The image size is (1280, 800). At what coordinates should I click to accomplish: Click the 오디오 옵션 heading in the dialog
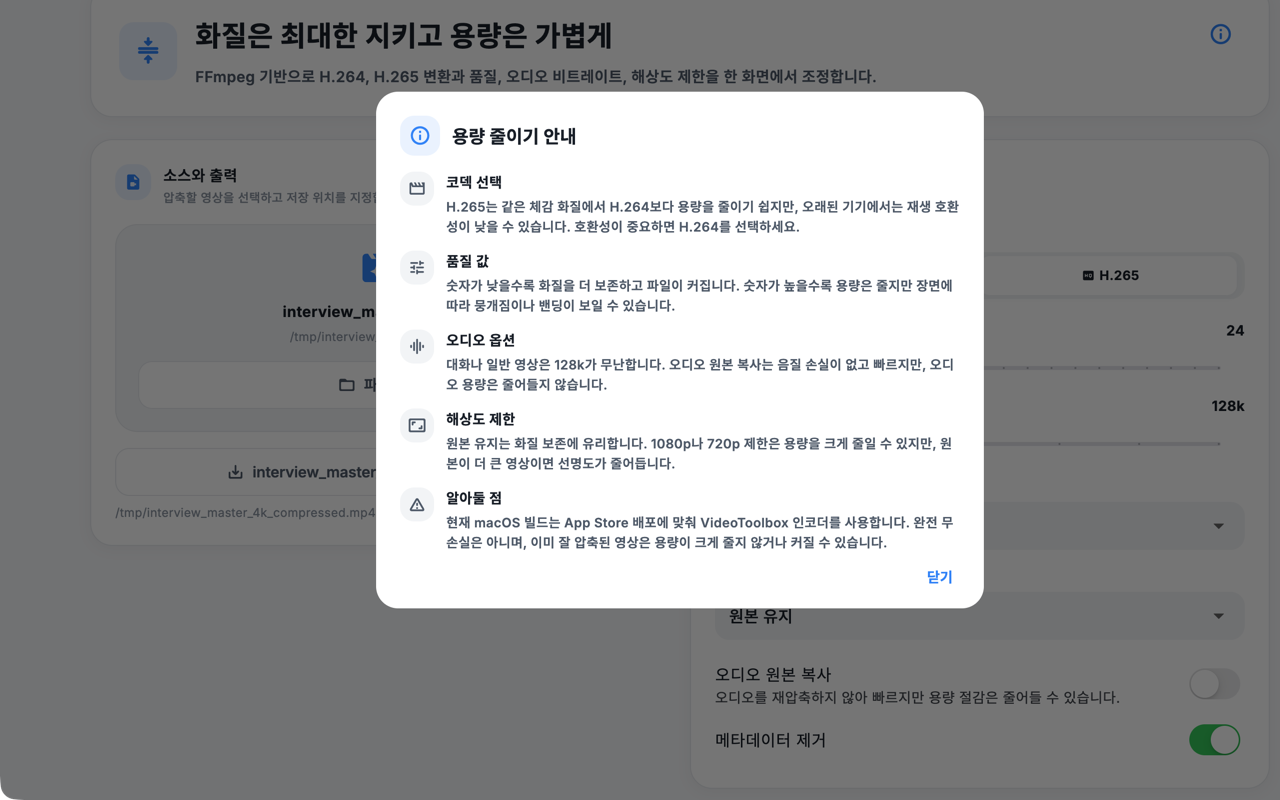(480, 340)
